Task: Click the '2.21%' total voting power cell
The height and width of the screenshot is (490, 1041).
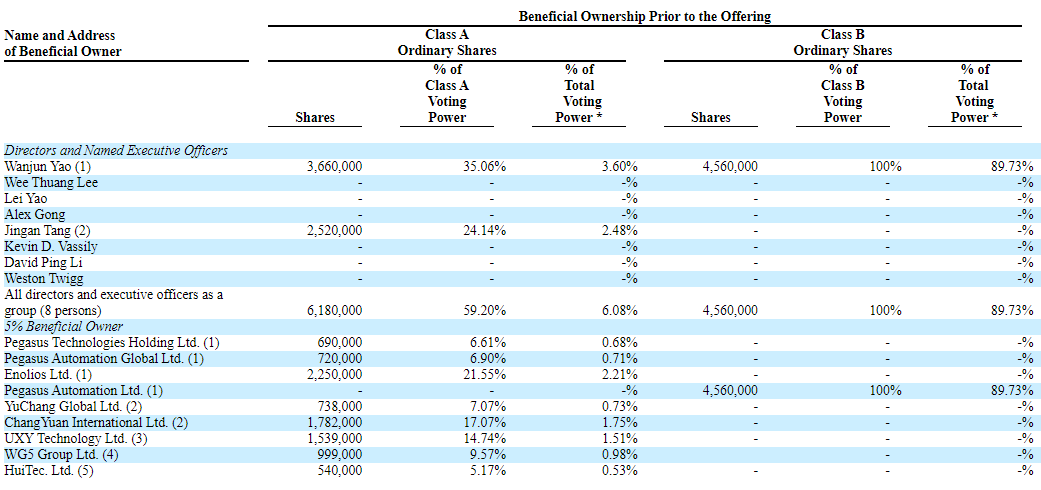Action: coord(619,374)
